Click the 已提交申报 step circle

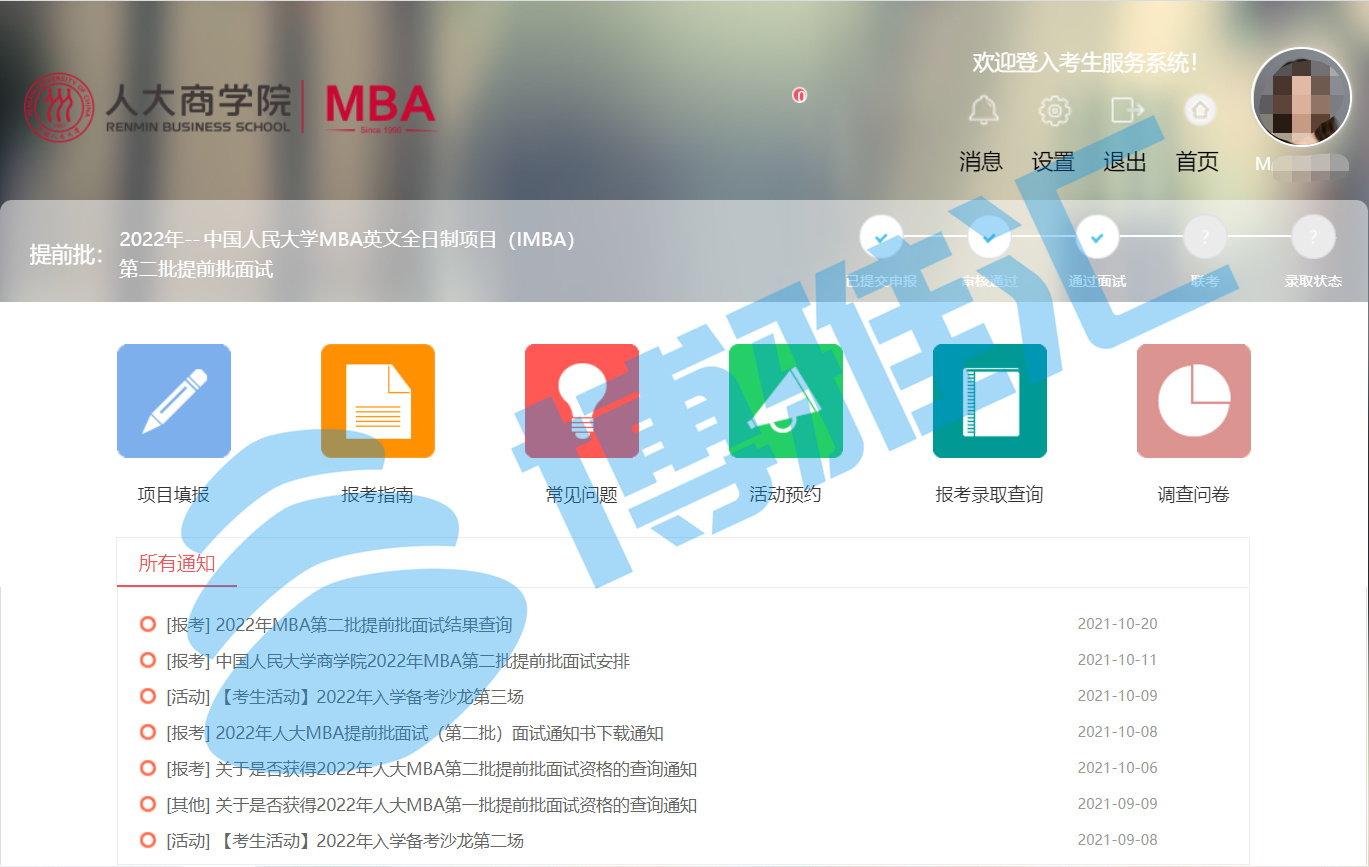pyautogui.click(x=881, y=237)
